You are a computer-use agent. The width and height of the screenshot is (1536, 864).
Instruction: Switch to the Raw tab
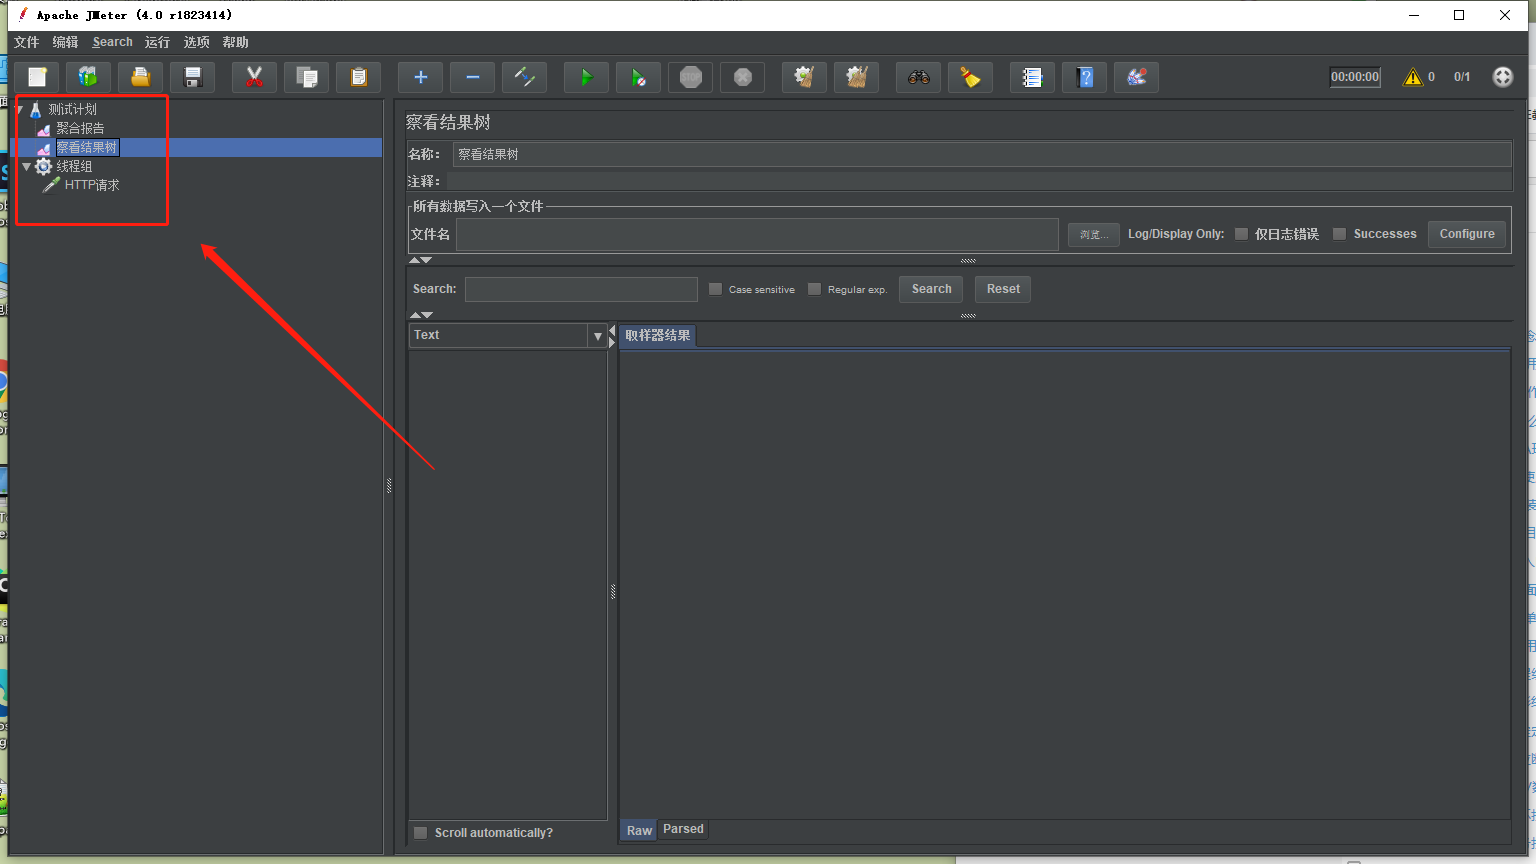639,830
